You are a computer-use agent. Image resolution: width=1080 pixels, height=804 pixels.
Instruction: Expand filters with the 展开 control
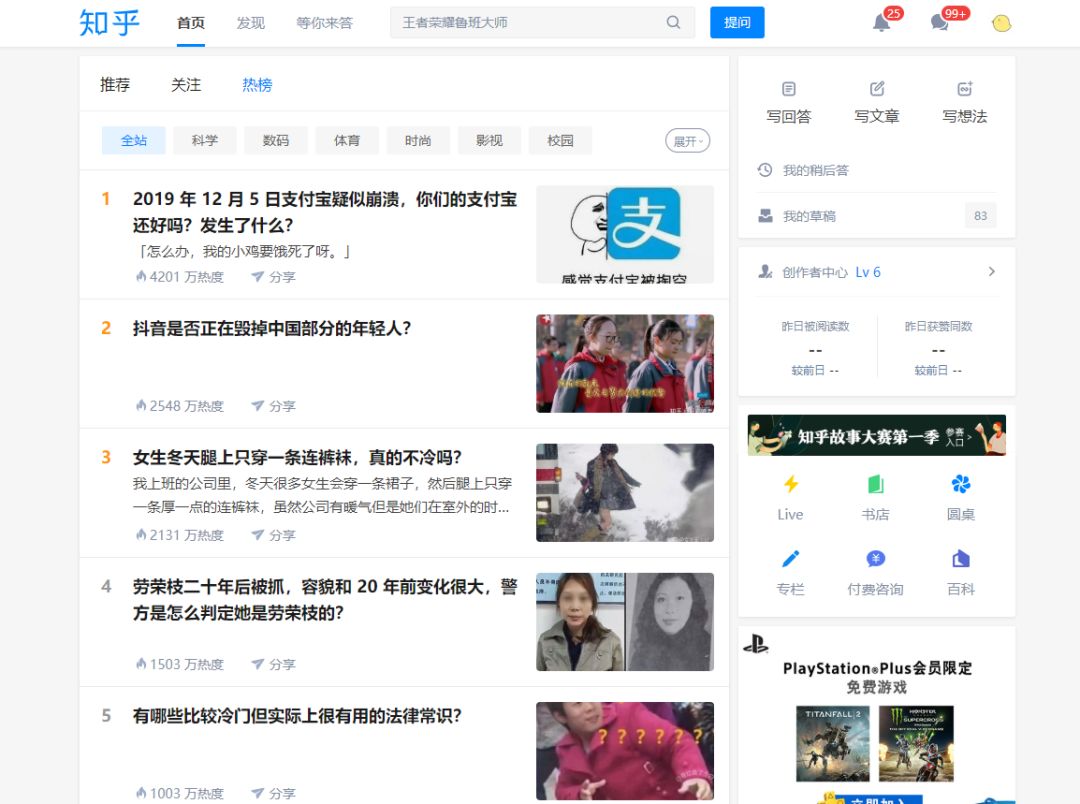coord(686,140)
